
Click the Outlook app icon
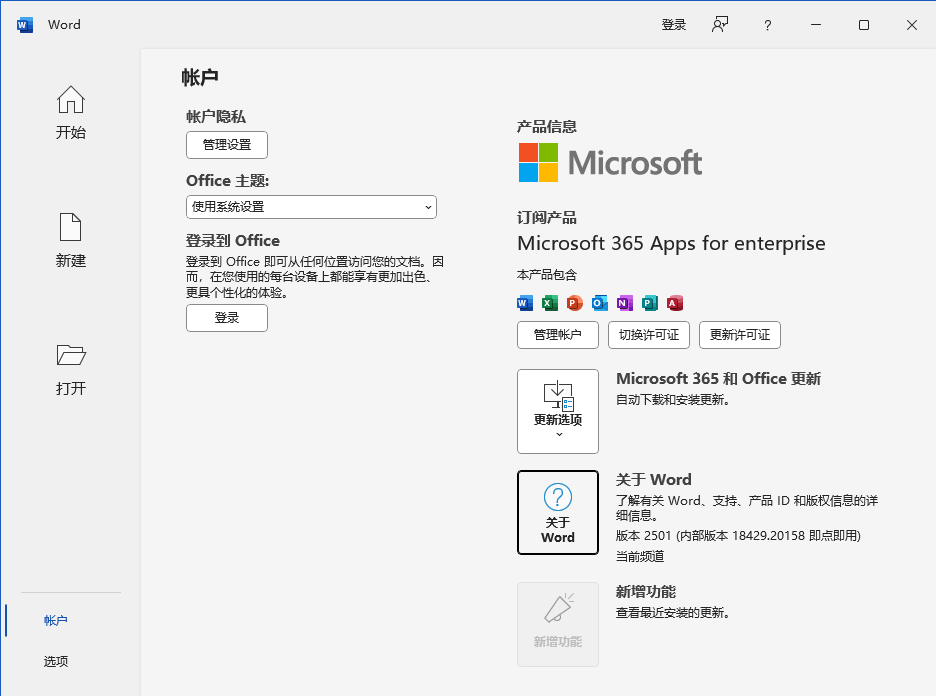click(x=599, y=303)
